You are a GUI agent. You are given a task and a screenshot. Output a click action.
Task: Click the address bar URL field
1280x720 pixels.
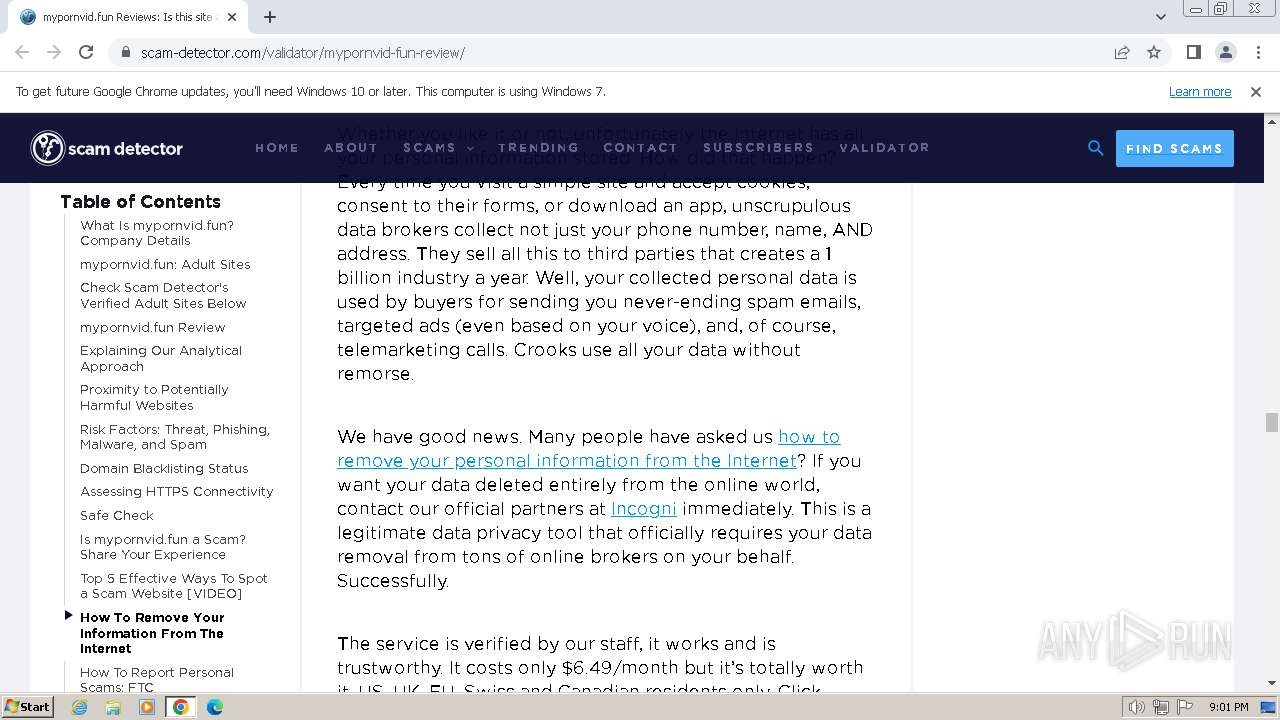(x=610, y=52)
